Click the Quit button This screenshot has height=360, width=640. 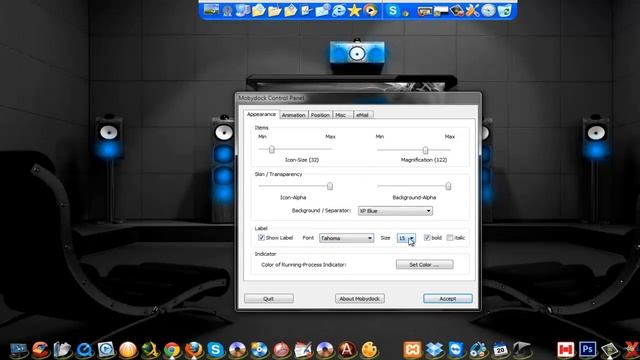coord(269,299)
